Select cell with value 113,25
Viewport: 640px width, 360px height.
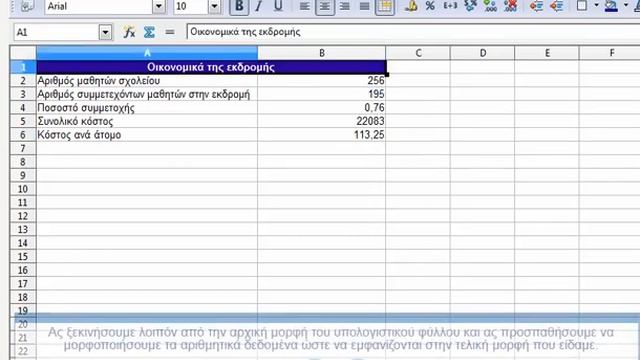pyautogui.click(x=322, y=135)
